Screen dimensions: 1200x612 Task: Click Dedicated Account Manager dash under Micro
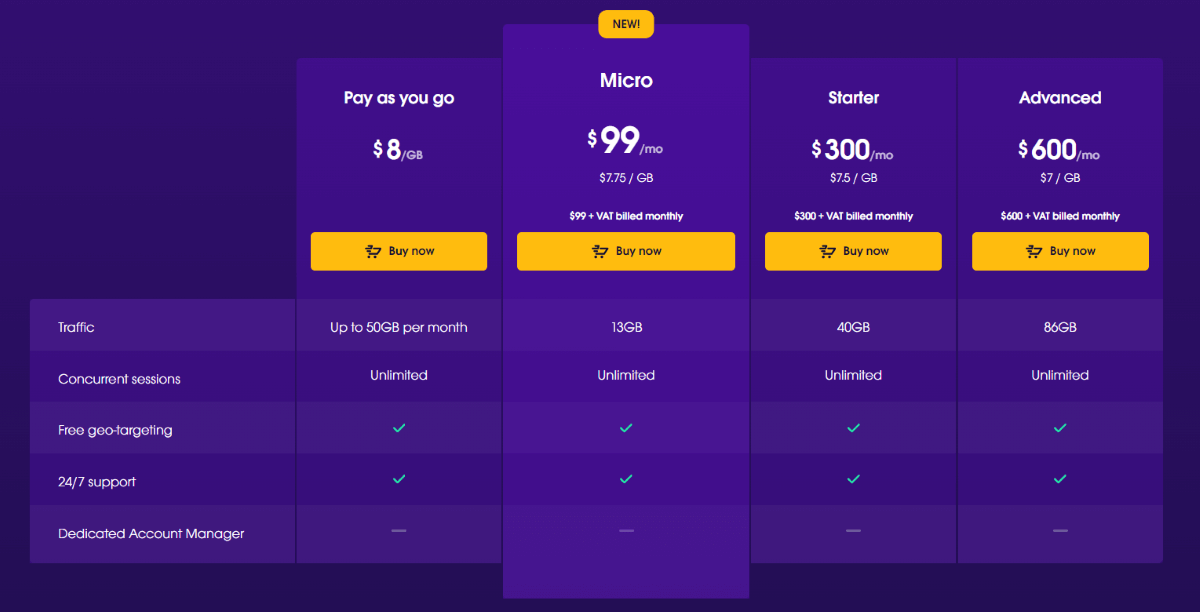(x=626, y=530)
